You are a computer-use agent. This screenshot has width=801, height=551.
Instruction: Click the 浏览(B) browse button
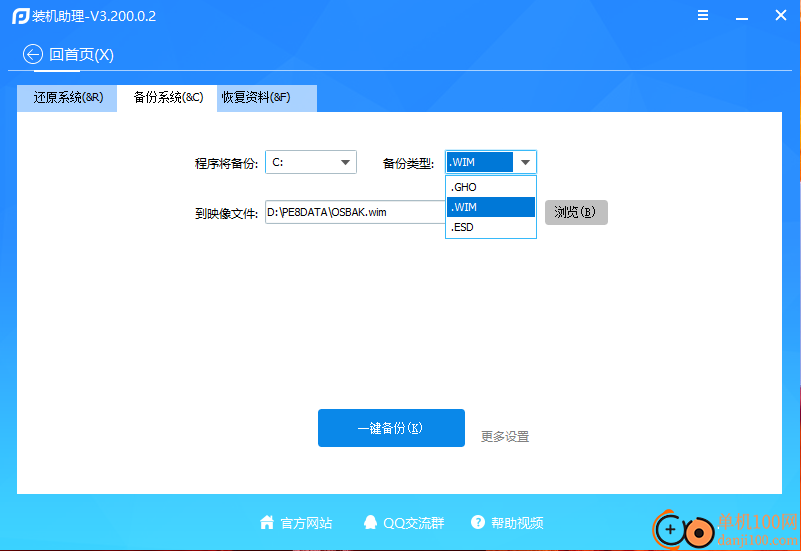(x=576, y=212)
